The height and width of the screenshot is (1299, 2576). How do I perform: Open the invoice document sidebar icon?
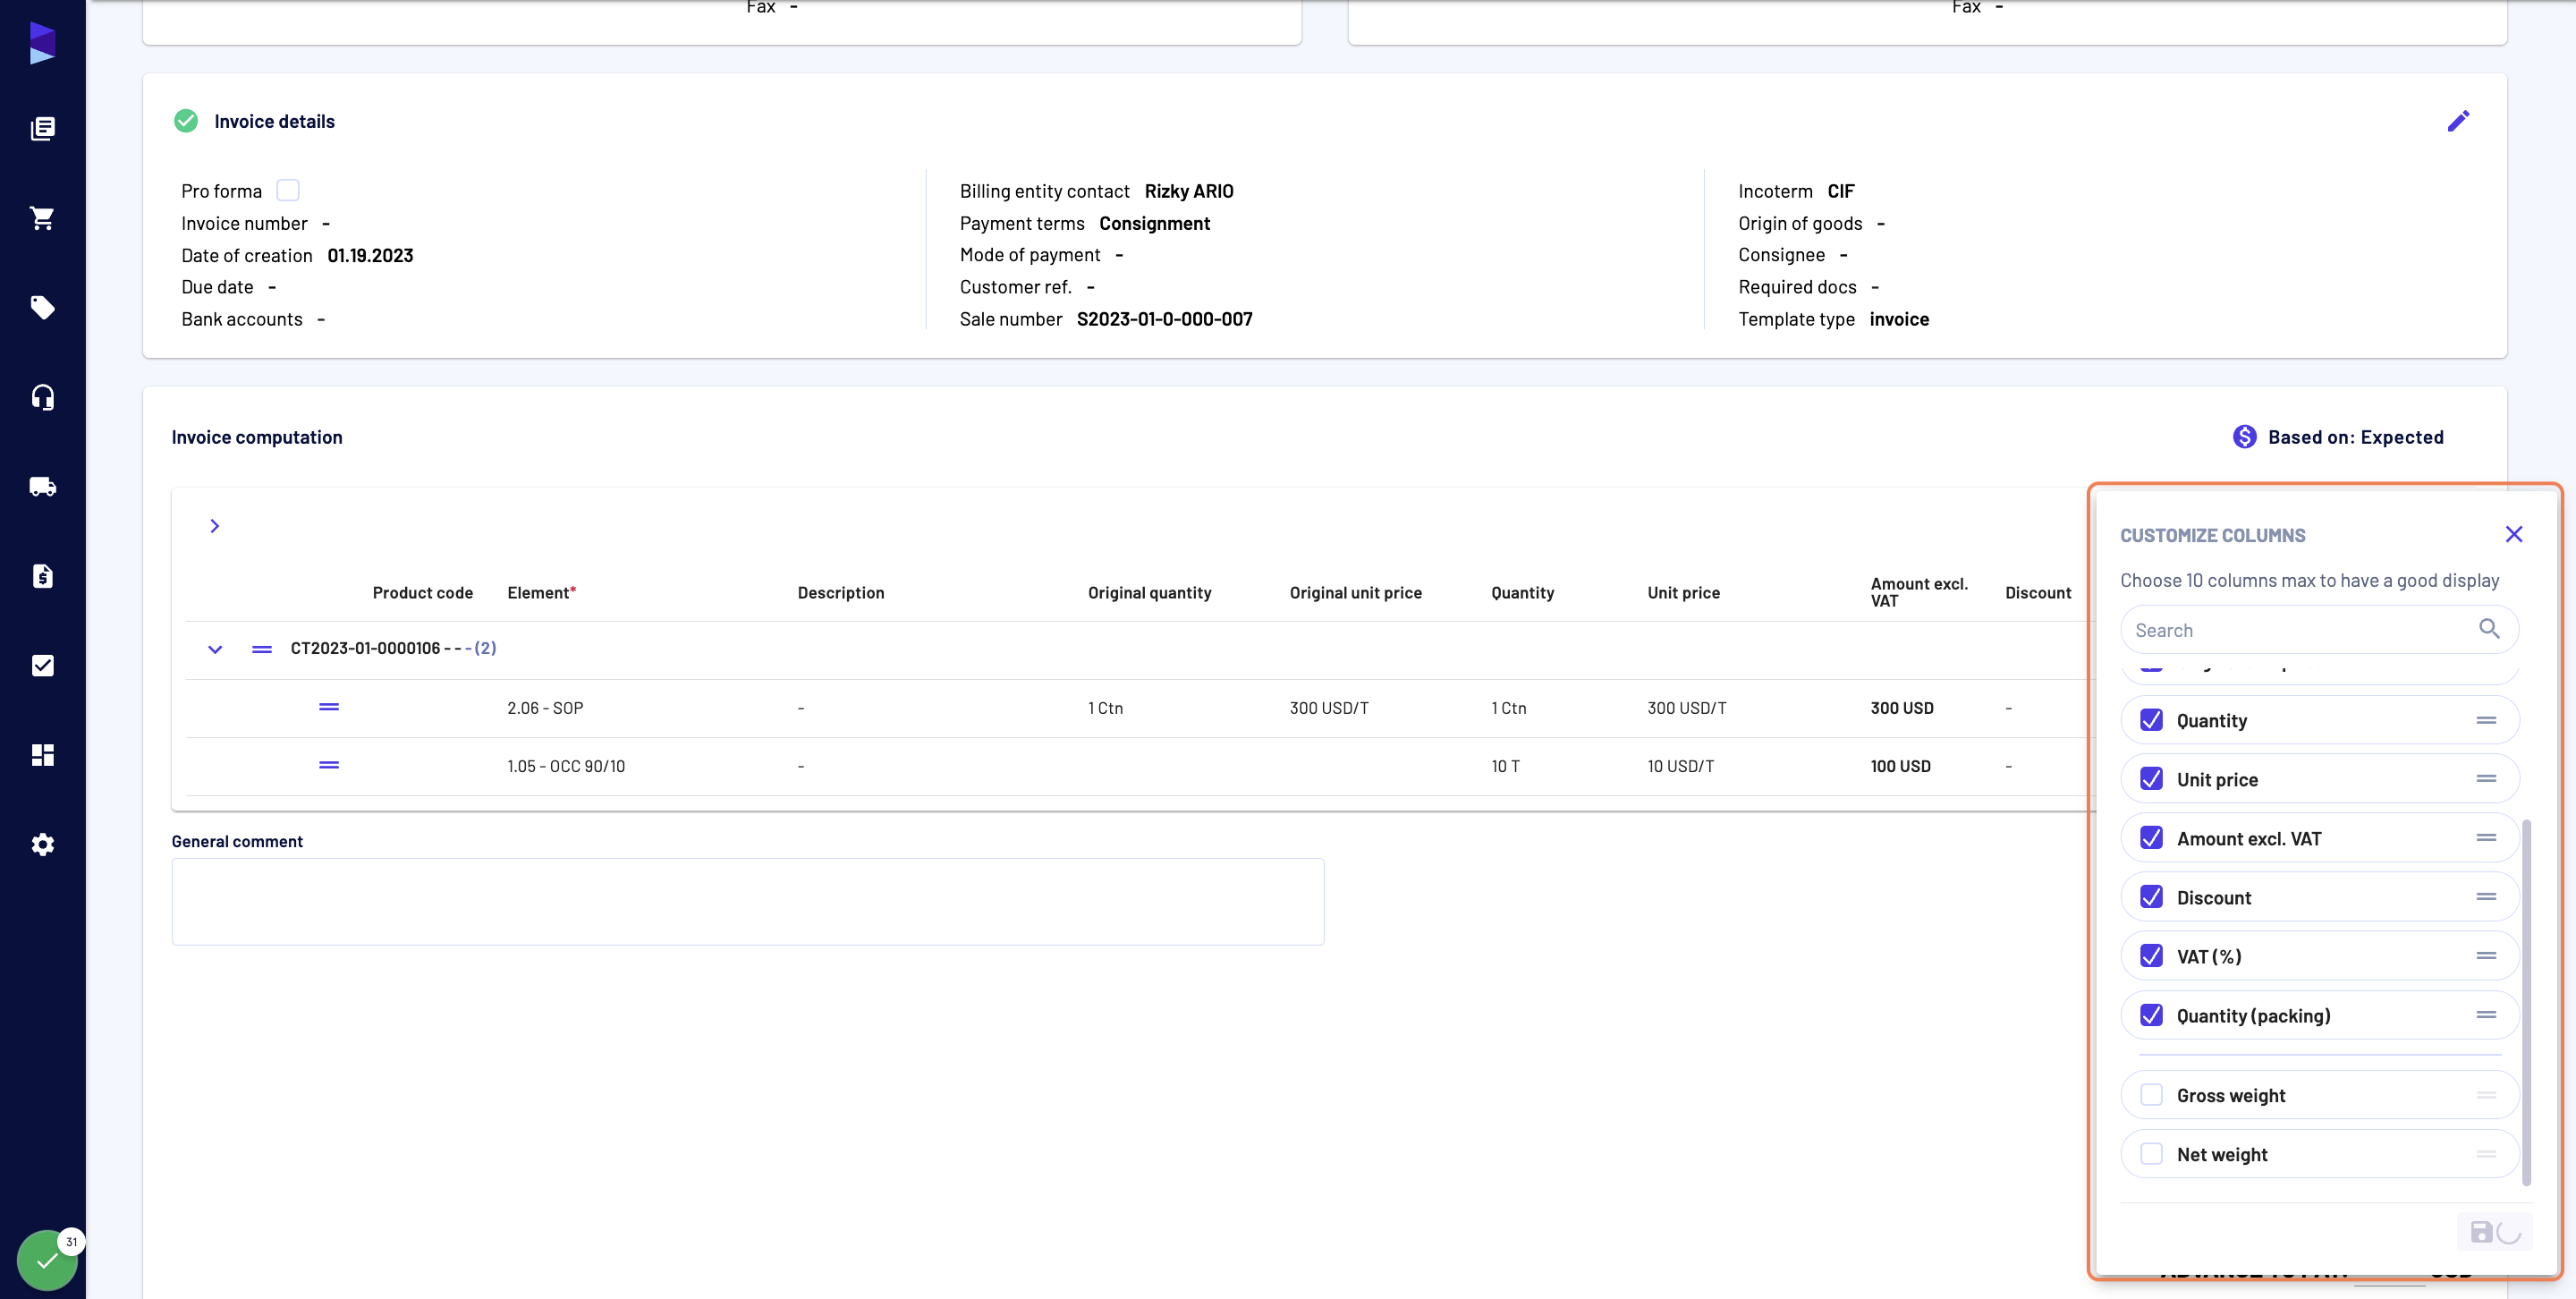[42, 576]
